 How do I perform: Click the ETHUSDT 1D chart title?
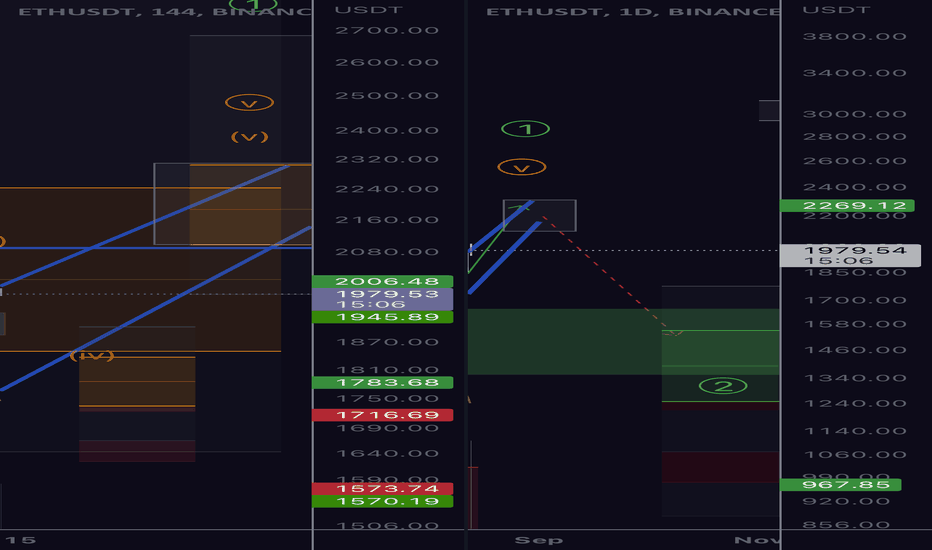click(x=633, y=12)
